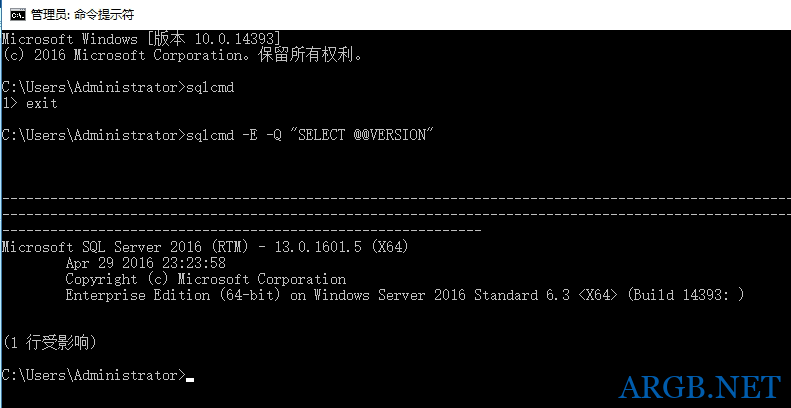Click the "(Build 14393: )" text

(x=685, y=295)
